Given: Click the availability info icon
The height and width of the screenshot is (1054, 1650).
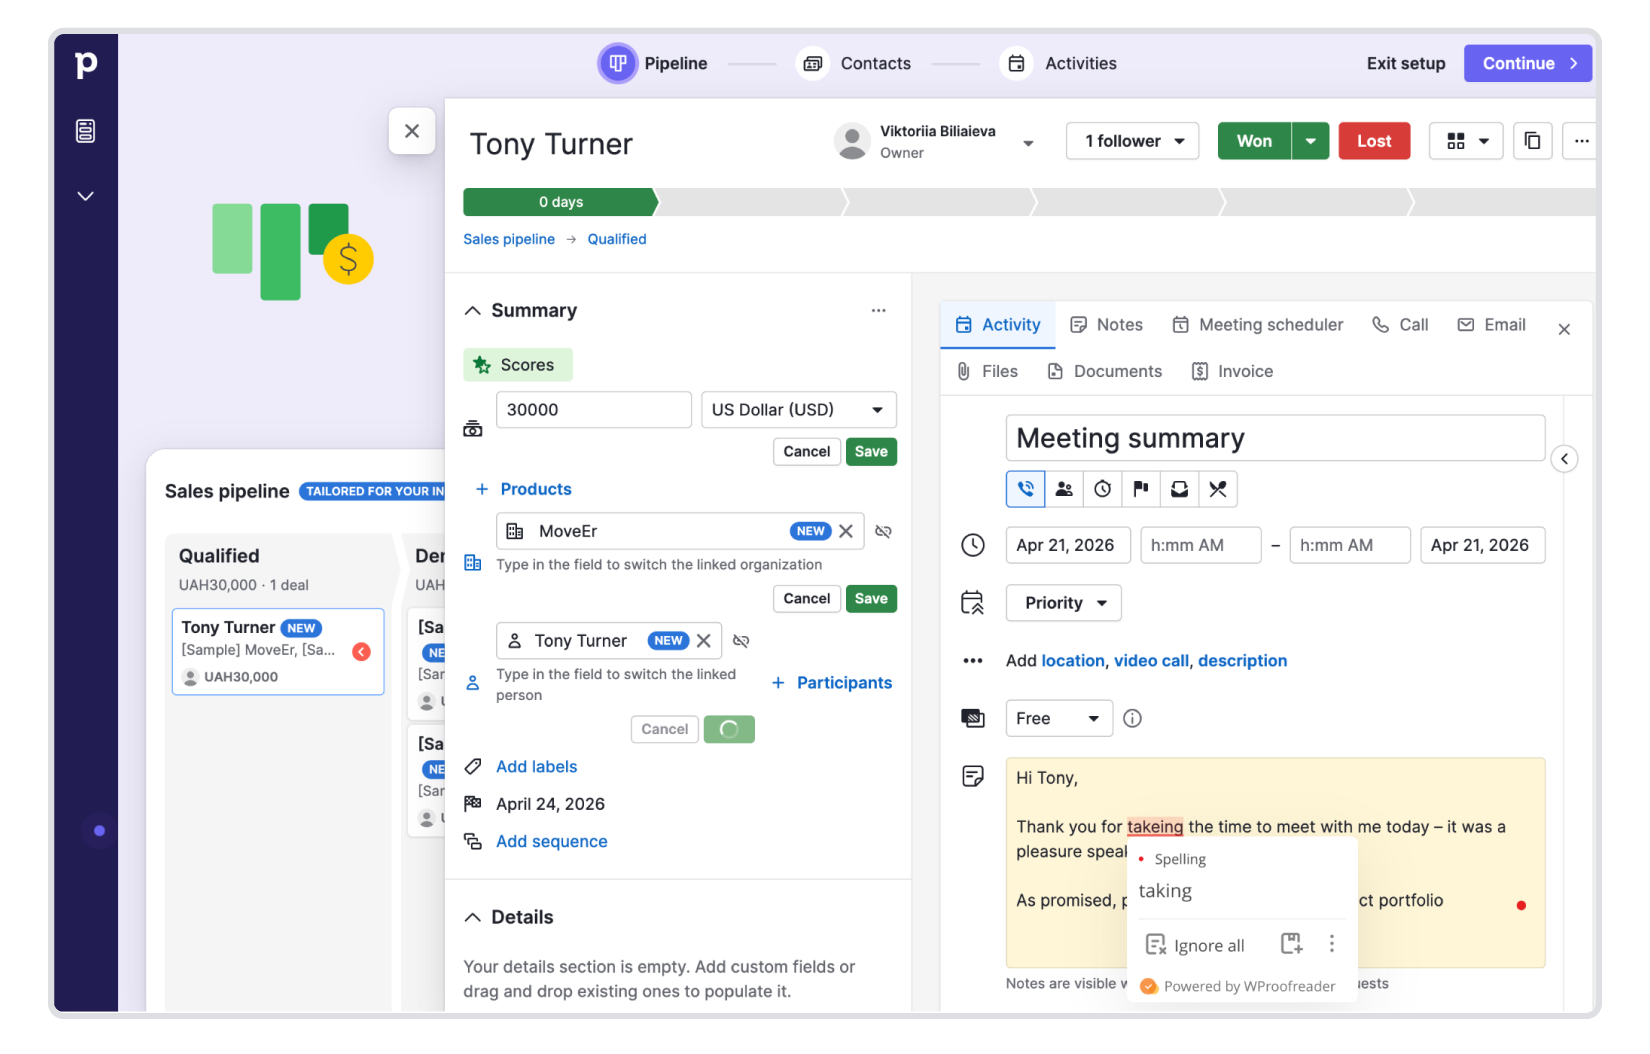Looking at the screenshot, I should 1132,719.
